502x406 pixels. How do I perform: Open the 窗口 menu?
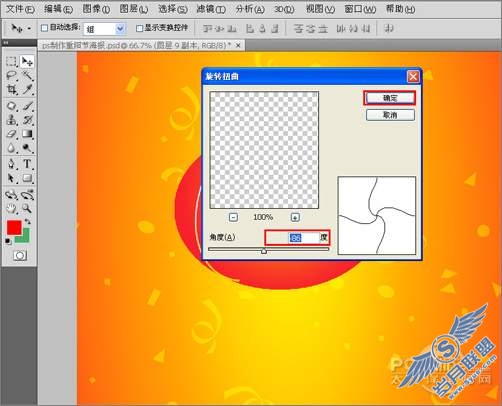(360, 9)
